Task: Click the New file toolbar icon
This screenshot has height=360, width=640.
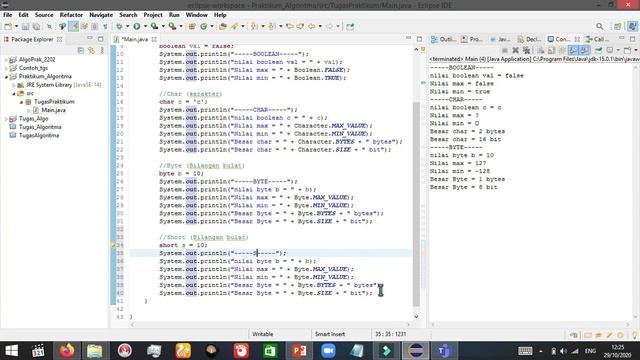Action: [x=8, y=27]
